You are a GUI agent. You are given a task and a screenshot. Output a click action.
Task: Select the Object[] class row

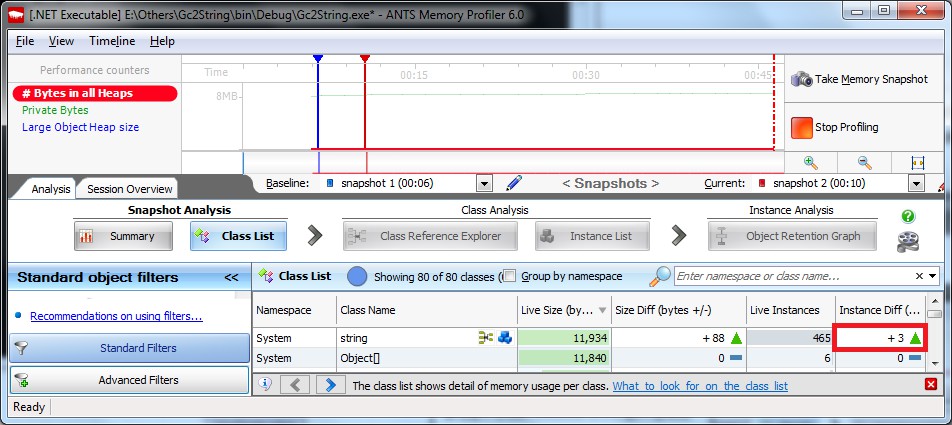[588, 358]
